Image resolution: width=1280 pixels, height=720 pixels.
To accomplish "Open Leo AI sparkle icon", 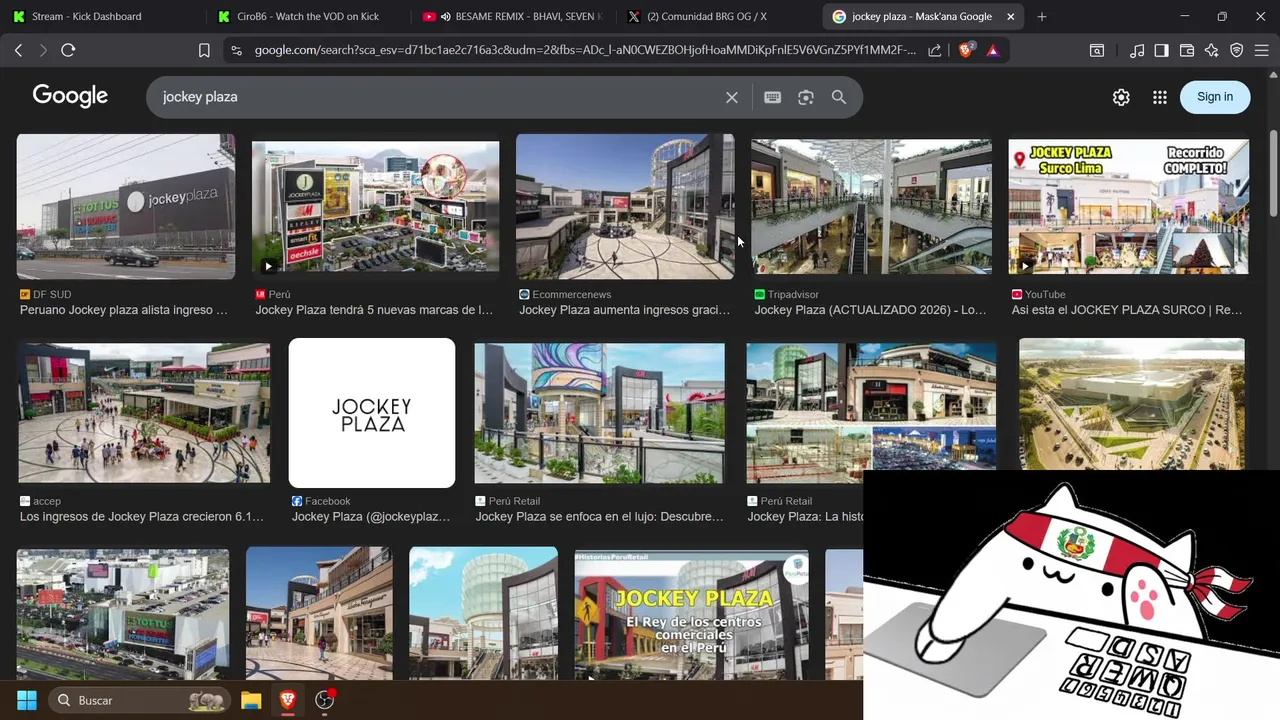I will pyautogui.click(x=1211, y=50).
